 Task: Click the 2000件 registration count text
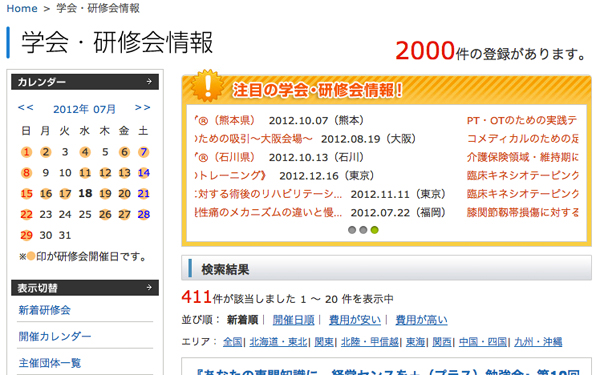click(x=491, y=51)
